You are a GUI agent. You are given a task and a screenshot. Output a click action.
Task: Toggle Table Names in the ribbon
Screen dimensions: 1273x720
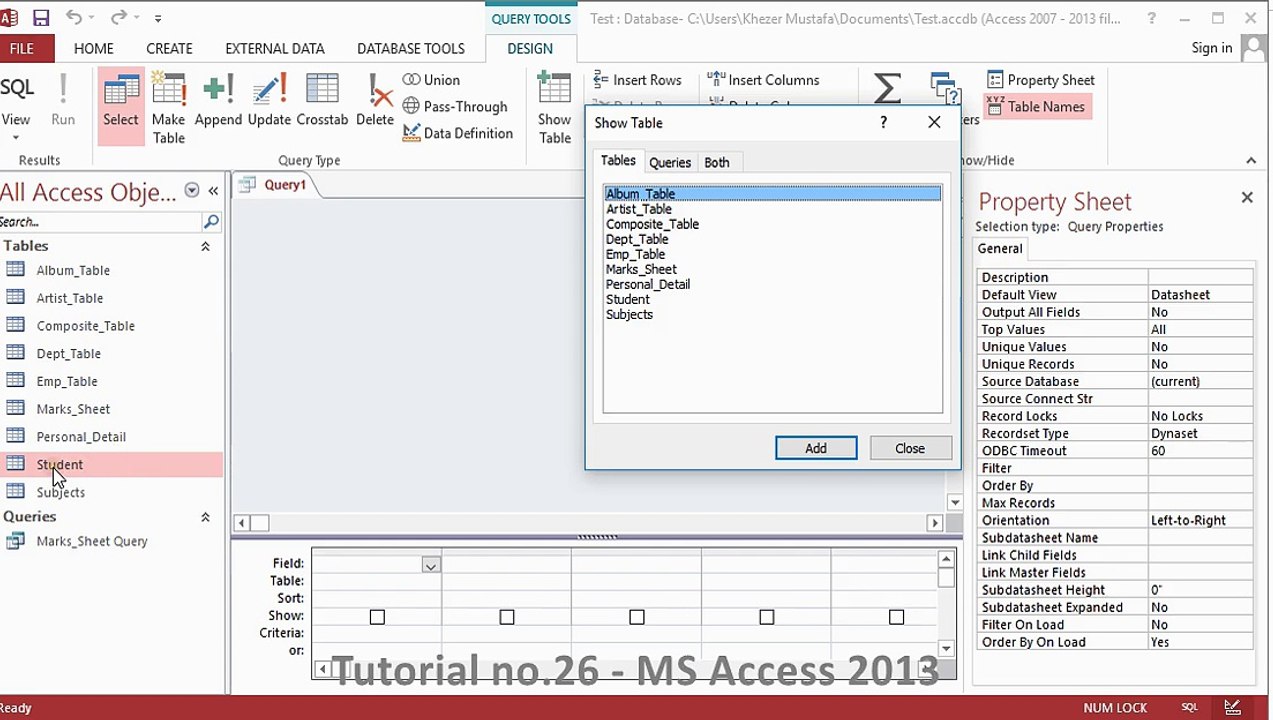1036,107
